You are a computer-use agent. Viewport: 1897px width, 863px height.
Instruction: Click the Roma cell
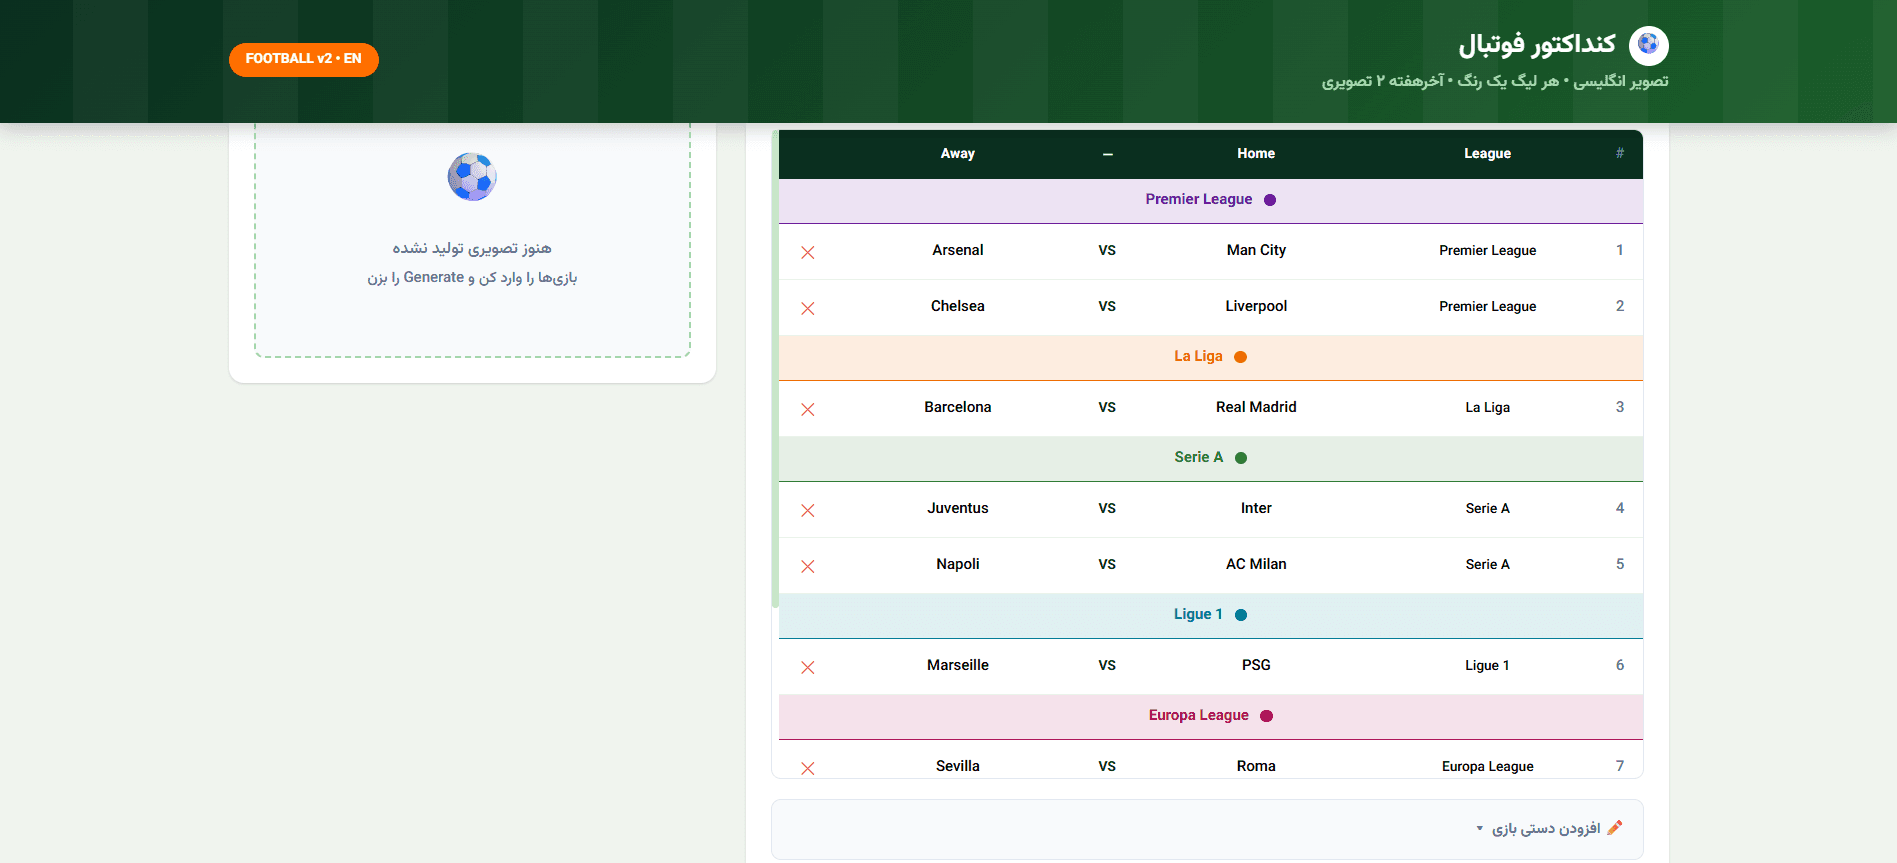1256,766
